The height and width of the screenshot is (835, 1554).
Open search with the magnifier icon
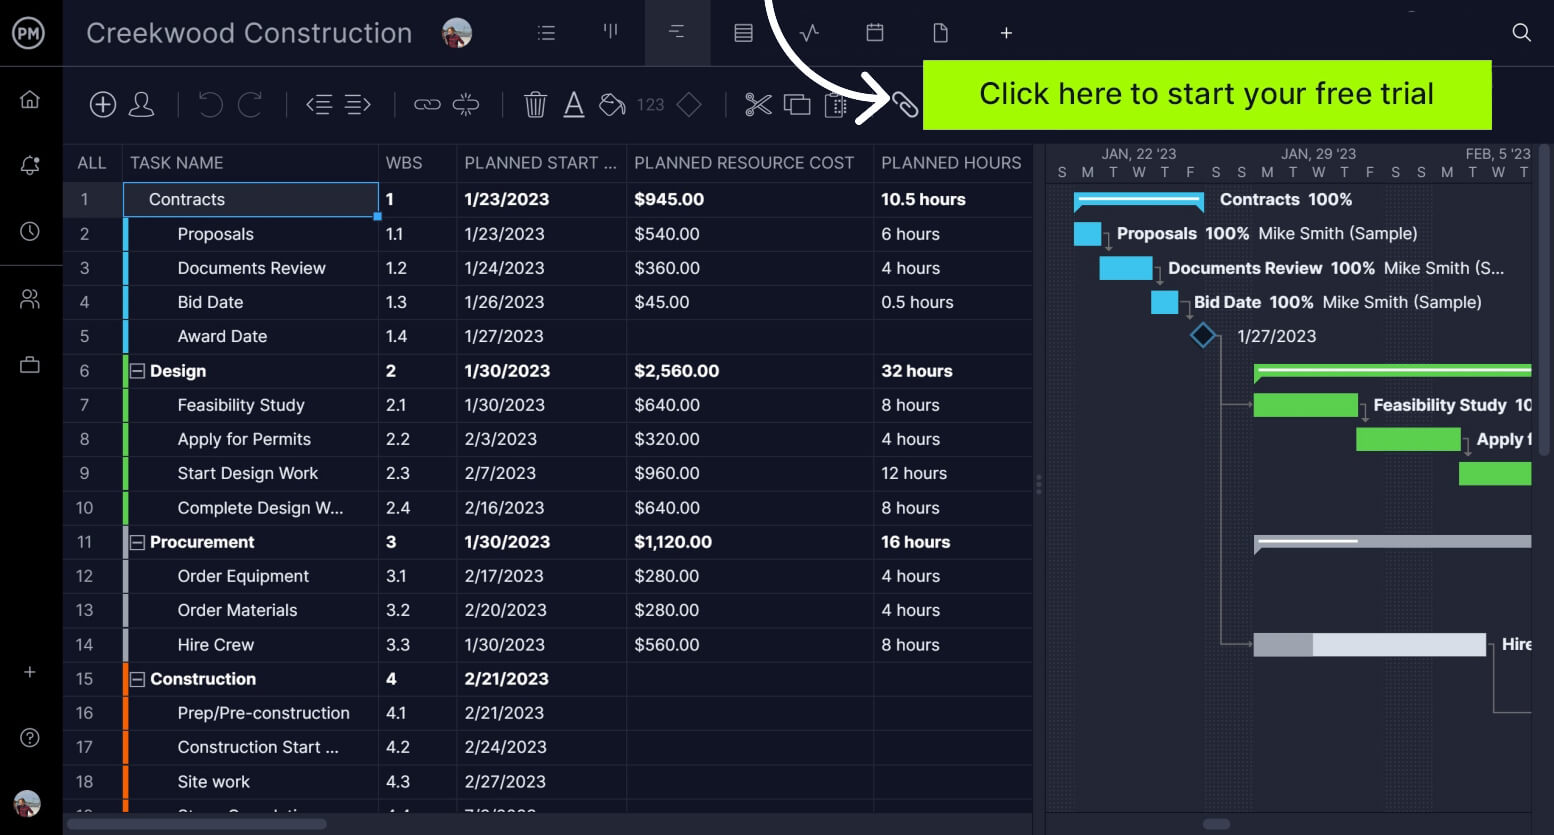[x=1521, y=32]
